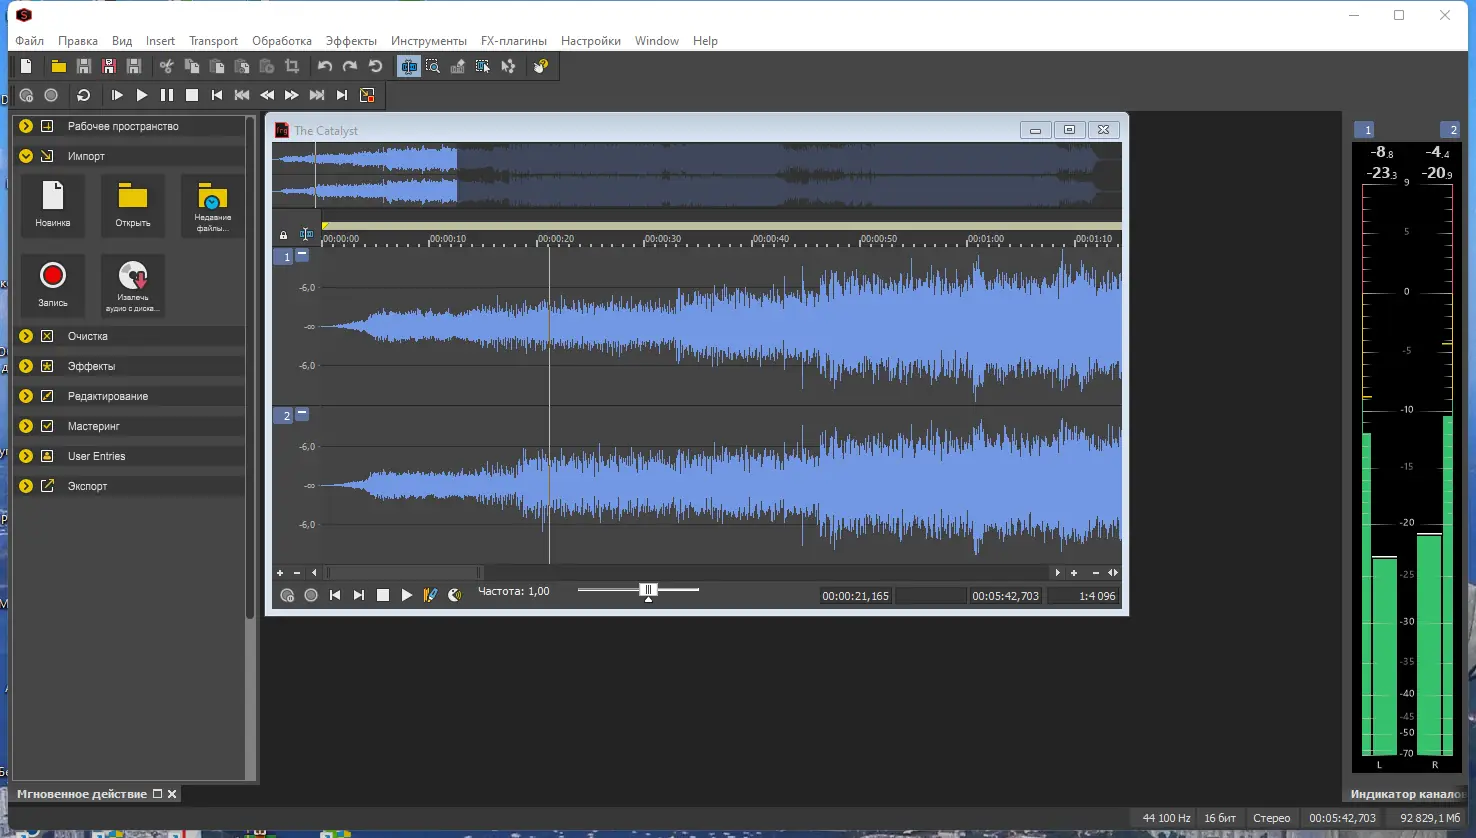The width and height of the screenshot is (1476, 838).
Task: Click the arm-record icon in The Catalyst window
Action: point(287,595)
